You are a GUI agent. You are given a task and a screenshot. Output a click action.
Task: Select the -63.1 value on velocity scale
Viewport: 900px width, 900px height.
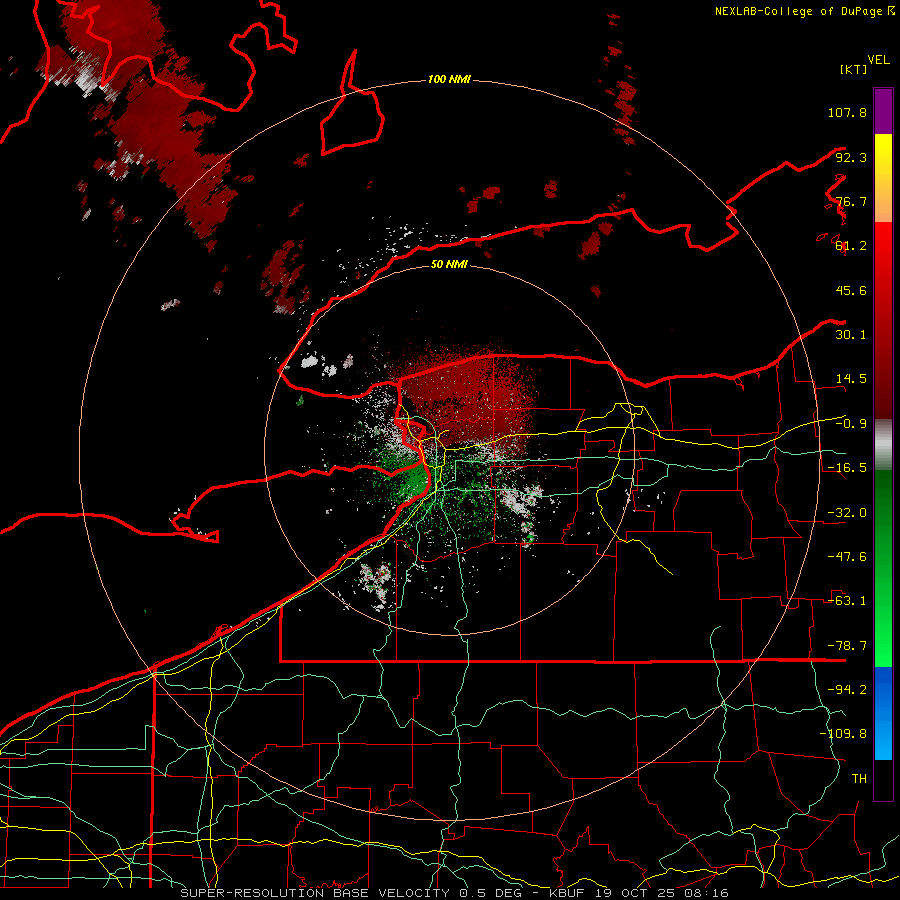(x=847, y=601)
